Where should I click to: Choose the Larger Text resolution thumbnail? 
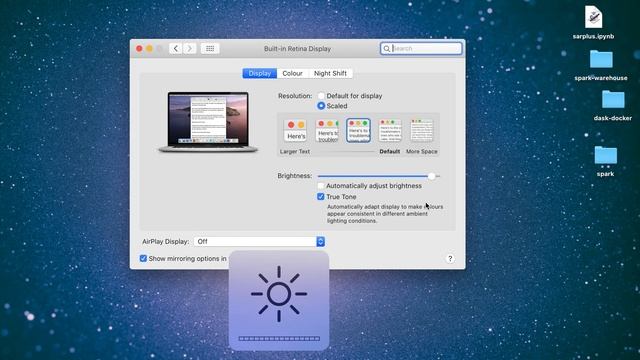click(x=296, y=131)
